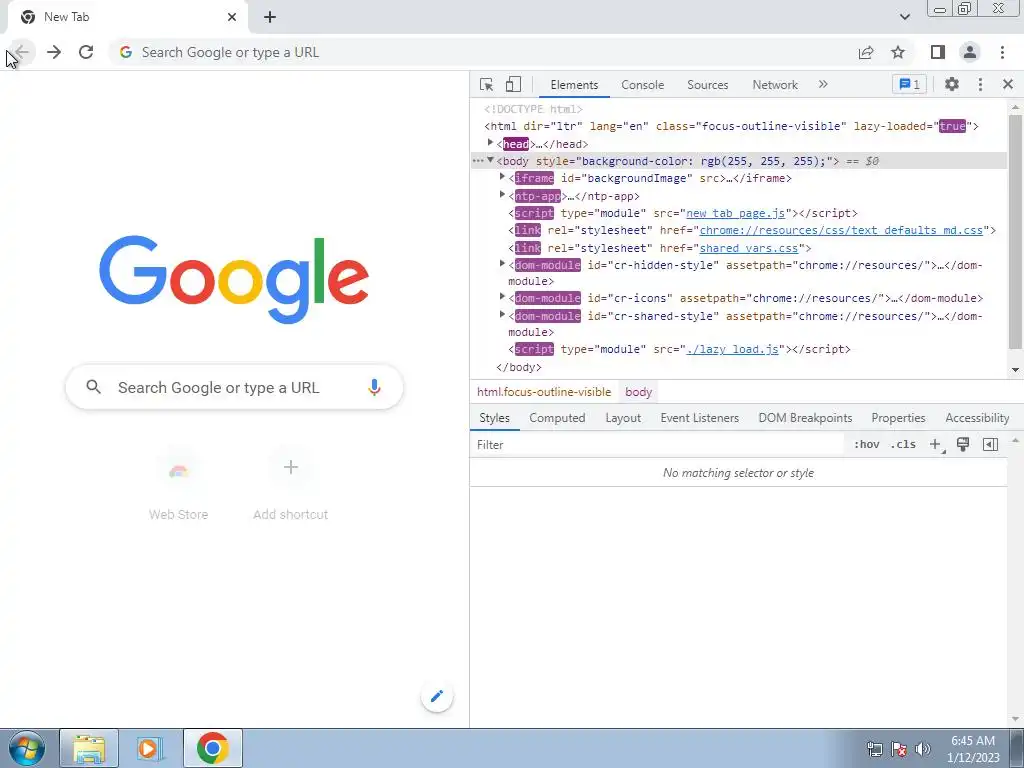The height and width of the screenshot is (768, 1024).
Task: Show more DevTools tabs chevron
Action: pyautogui.click(x=823, y=84)
